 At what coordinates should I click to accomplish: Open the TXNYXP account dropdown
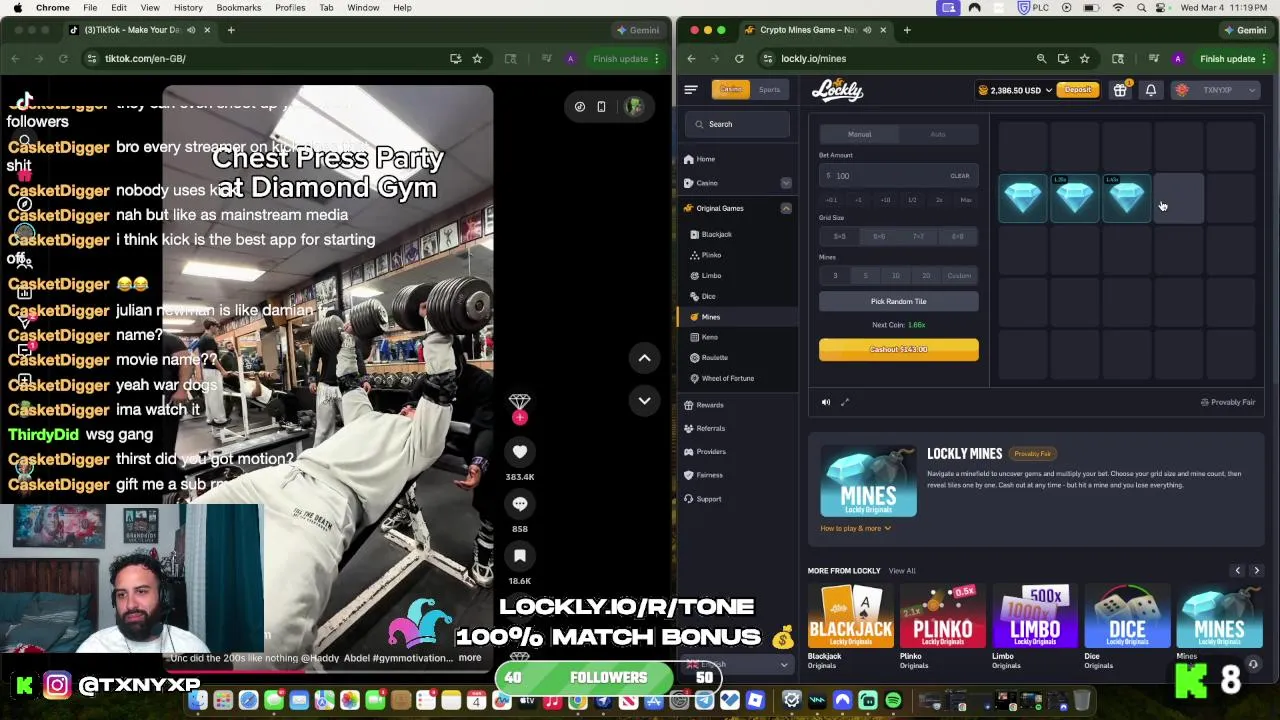pos(1217,90)
